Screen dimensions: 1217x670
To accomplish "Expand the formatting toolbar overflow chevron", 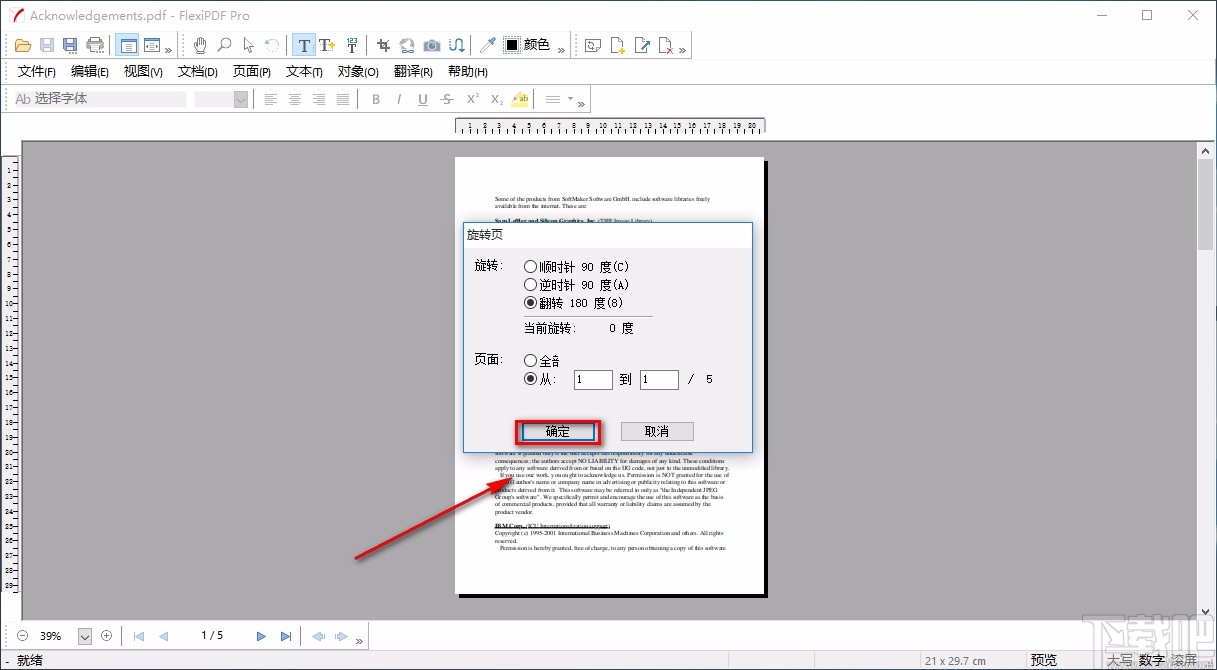I will click(582, 102).
